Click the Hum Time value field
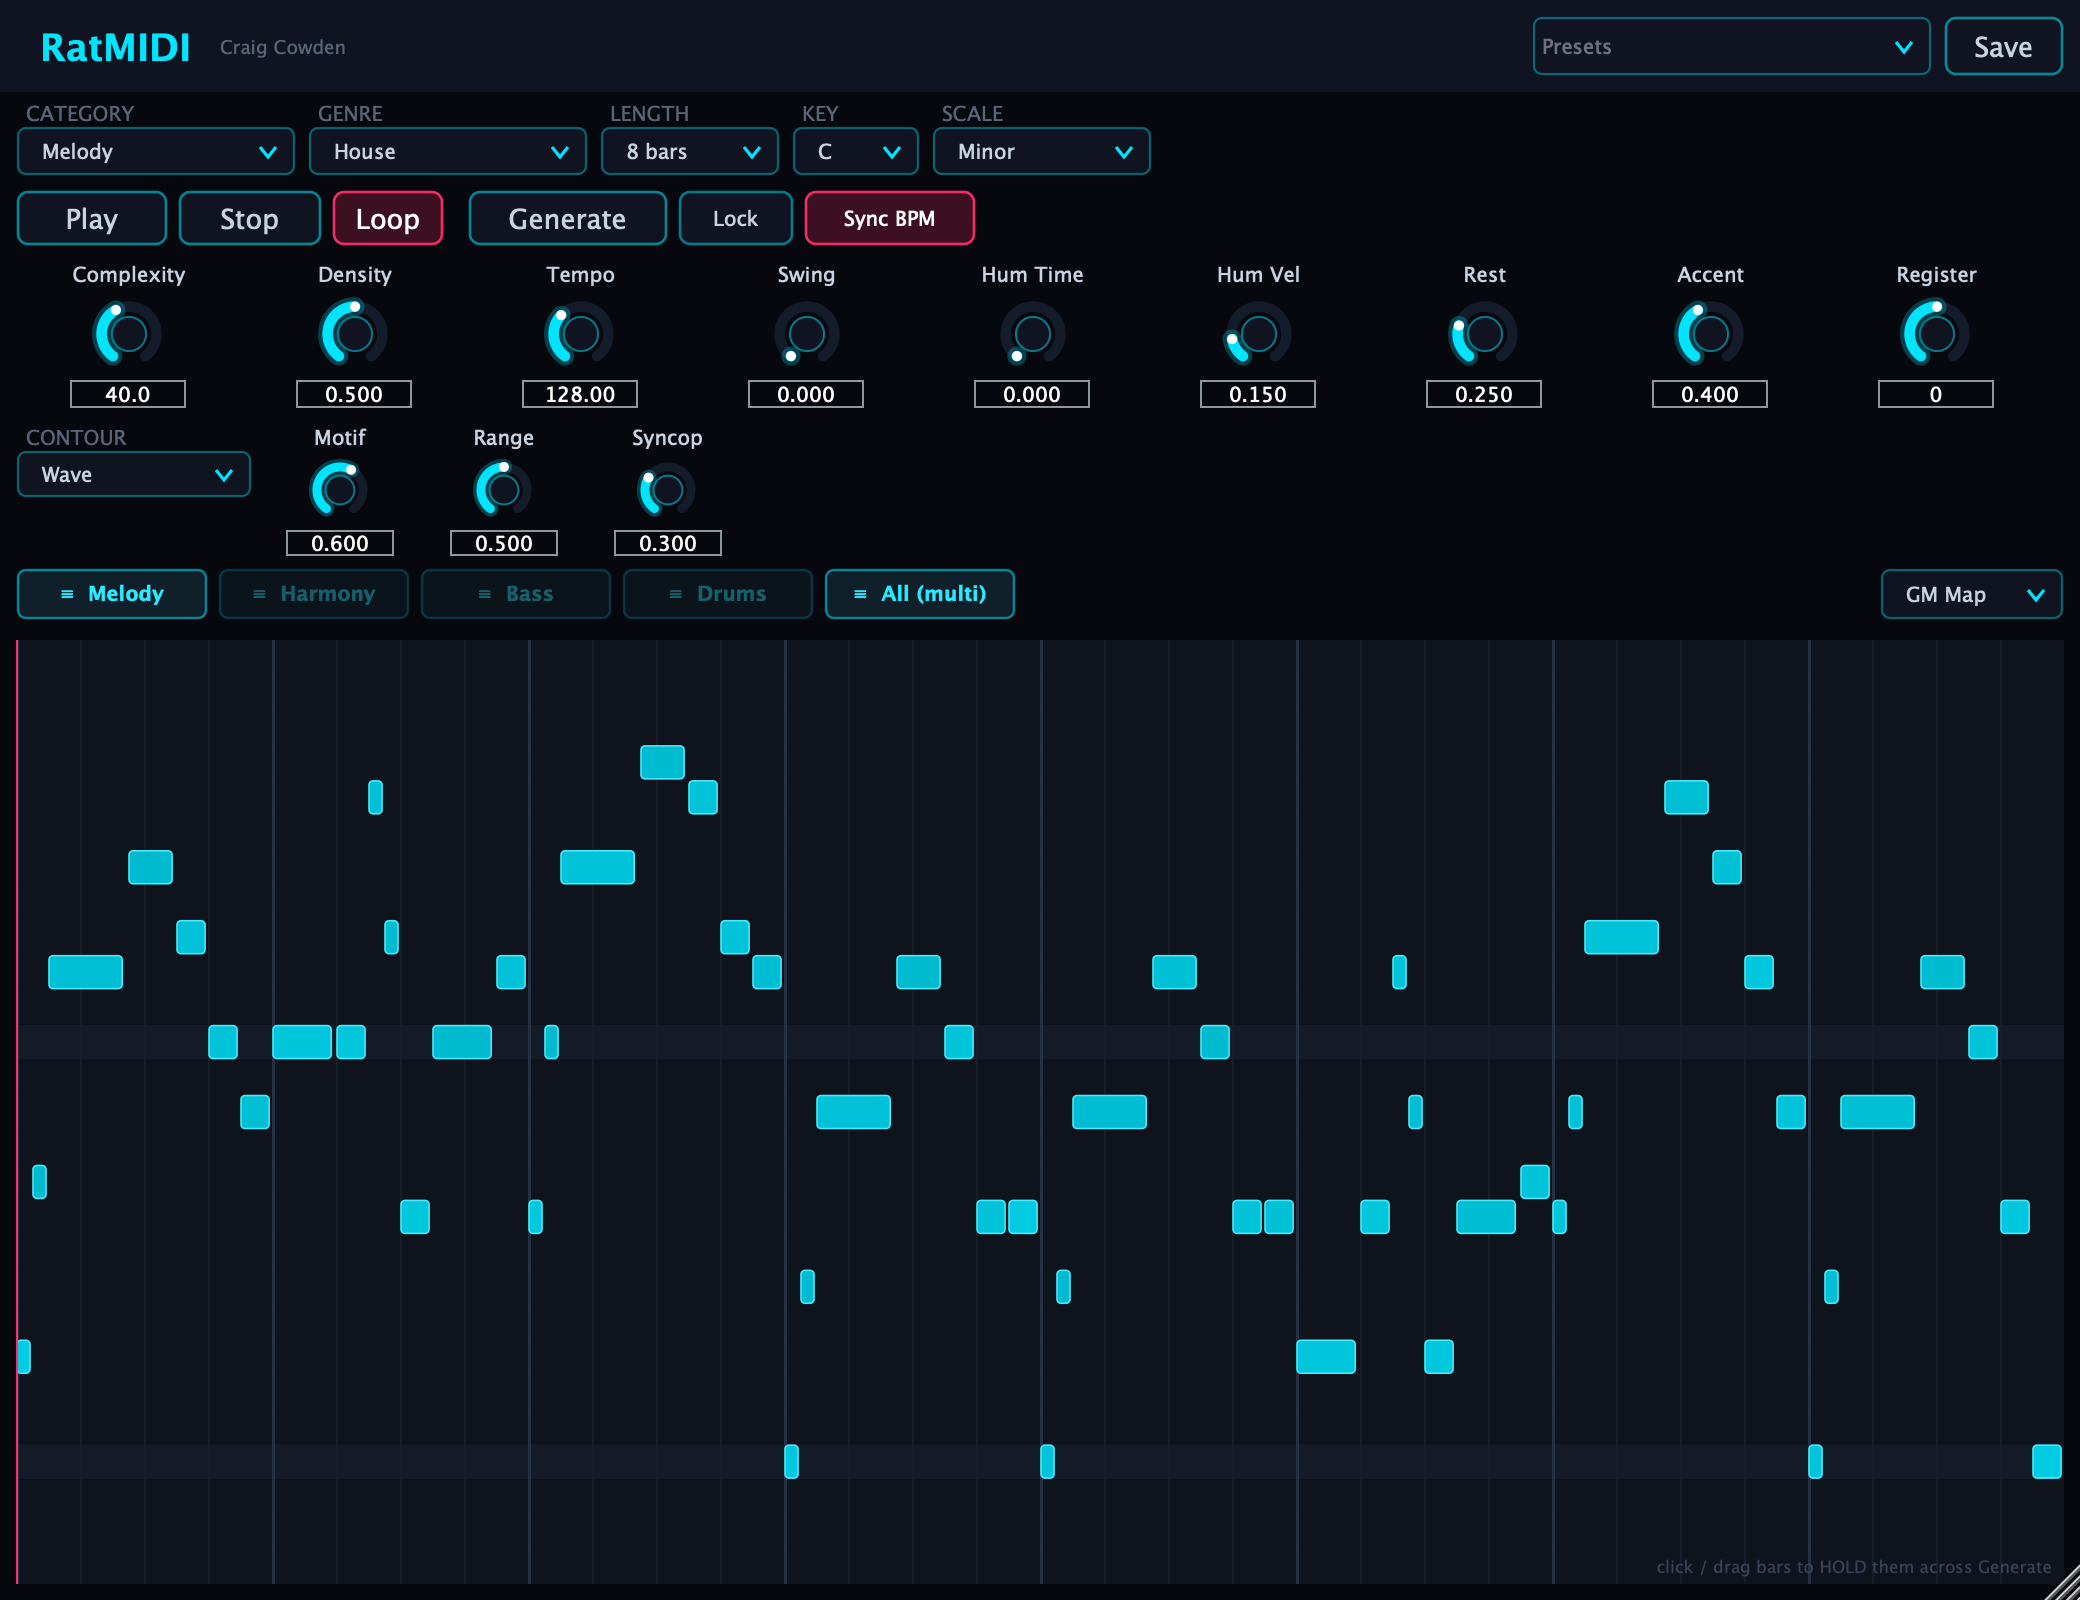 click(1032, 394)
